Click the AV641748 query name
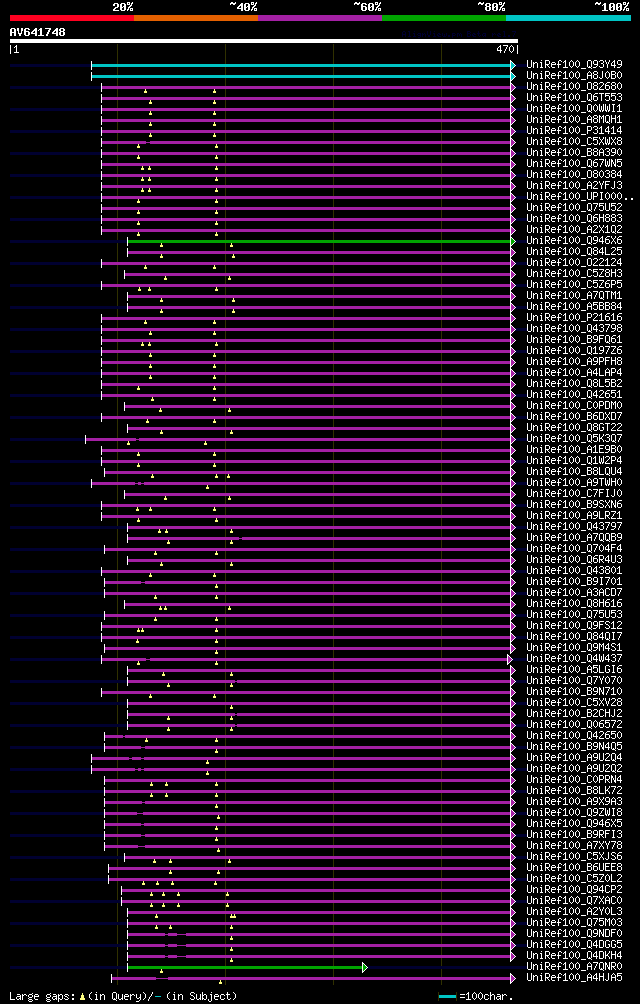This screenshot has height=1004, width=640. point(37,31)
